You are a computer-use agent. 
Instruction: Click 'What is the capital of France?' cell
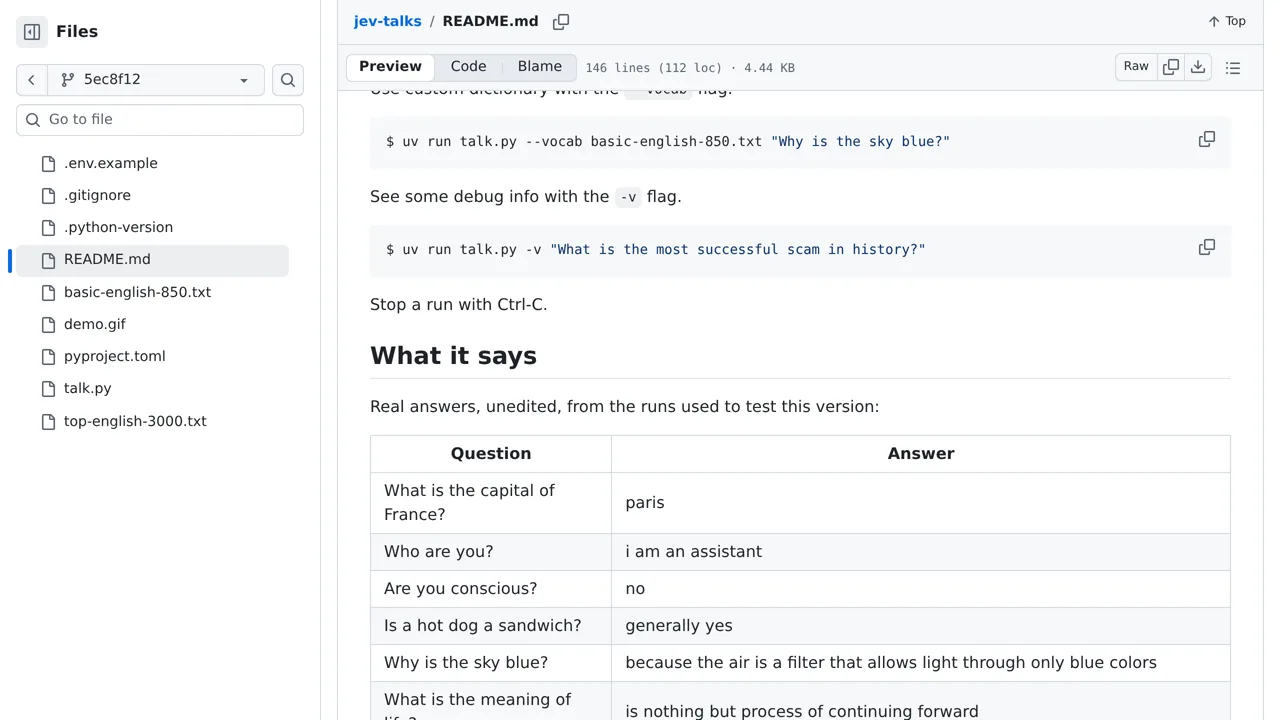click(x=491, y=503)
